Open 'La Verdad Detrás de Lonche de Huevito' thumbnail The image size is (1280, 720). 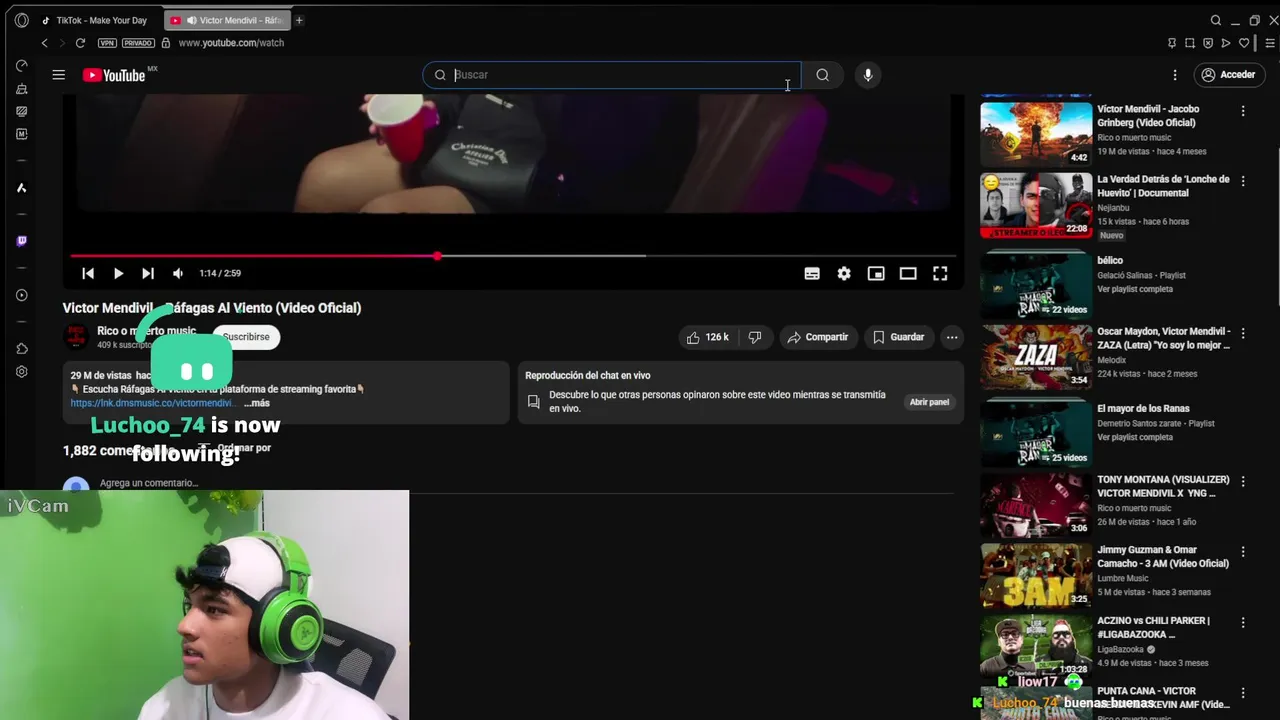tap(1036, 205)
